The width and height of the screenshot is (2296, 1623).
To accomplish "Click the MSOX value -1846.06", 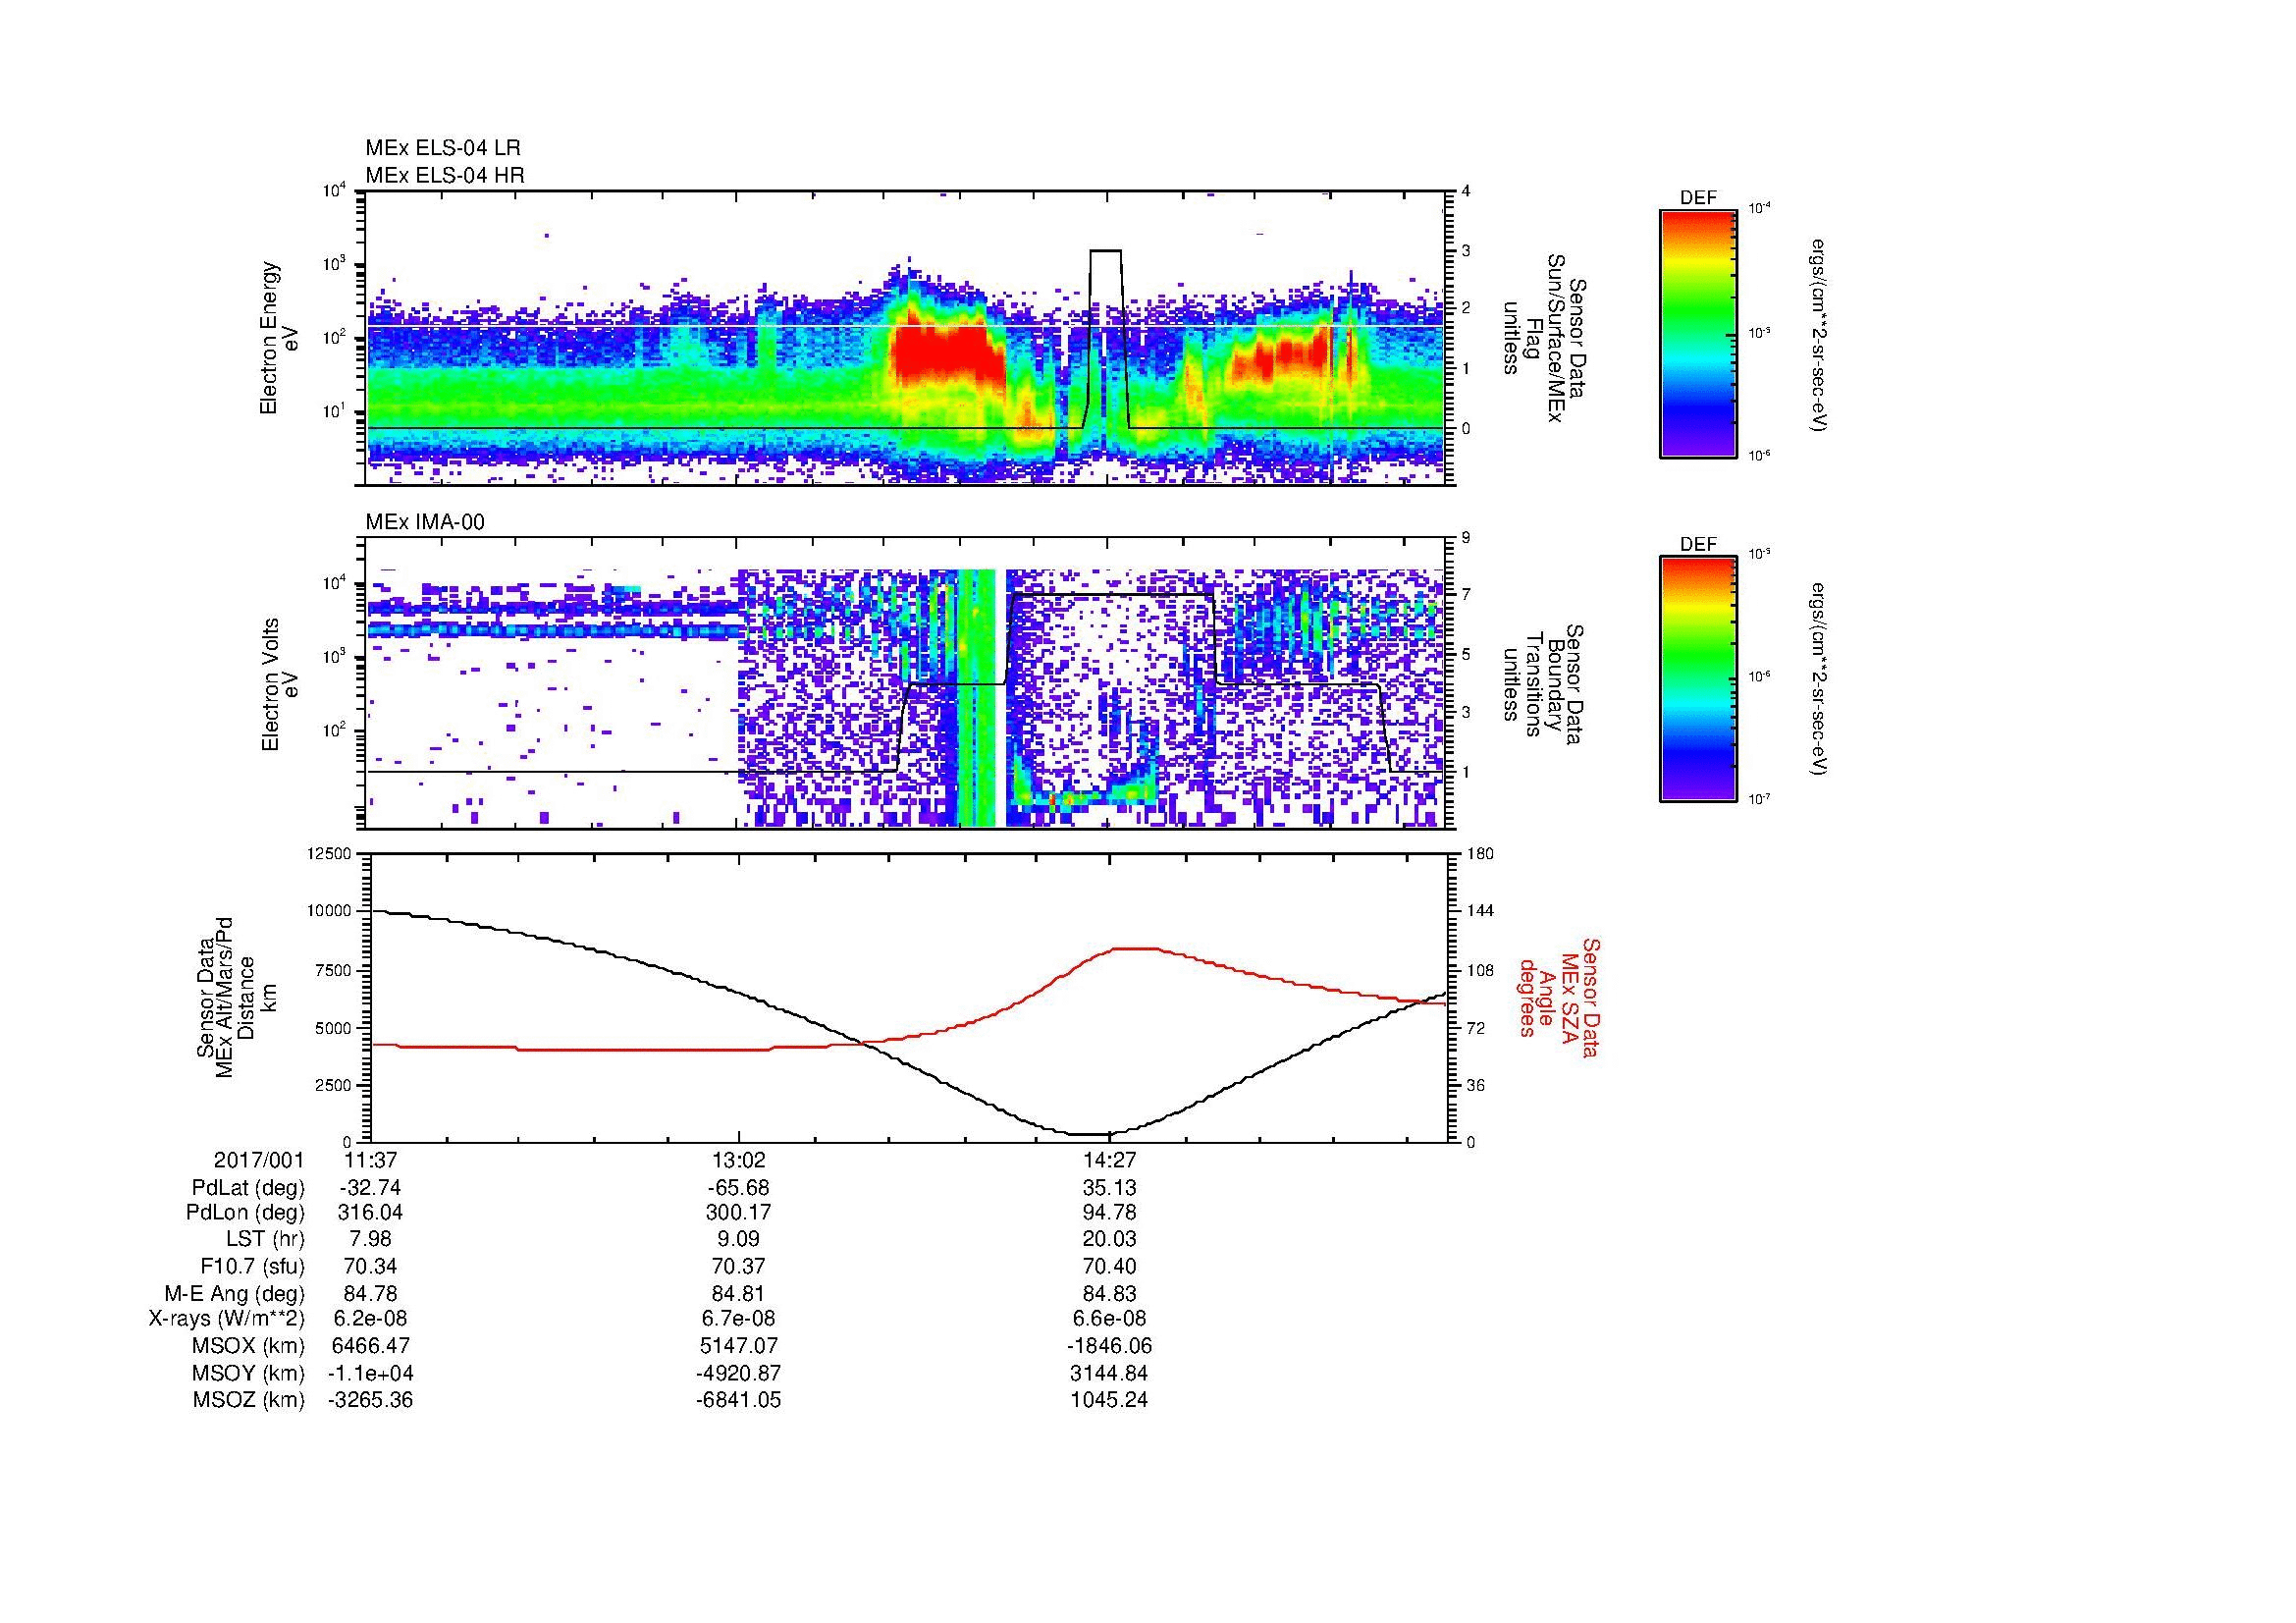I will [1109, 1346].
